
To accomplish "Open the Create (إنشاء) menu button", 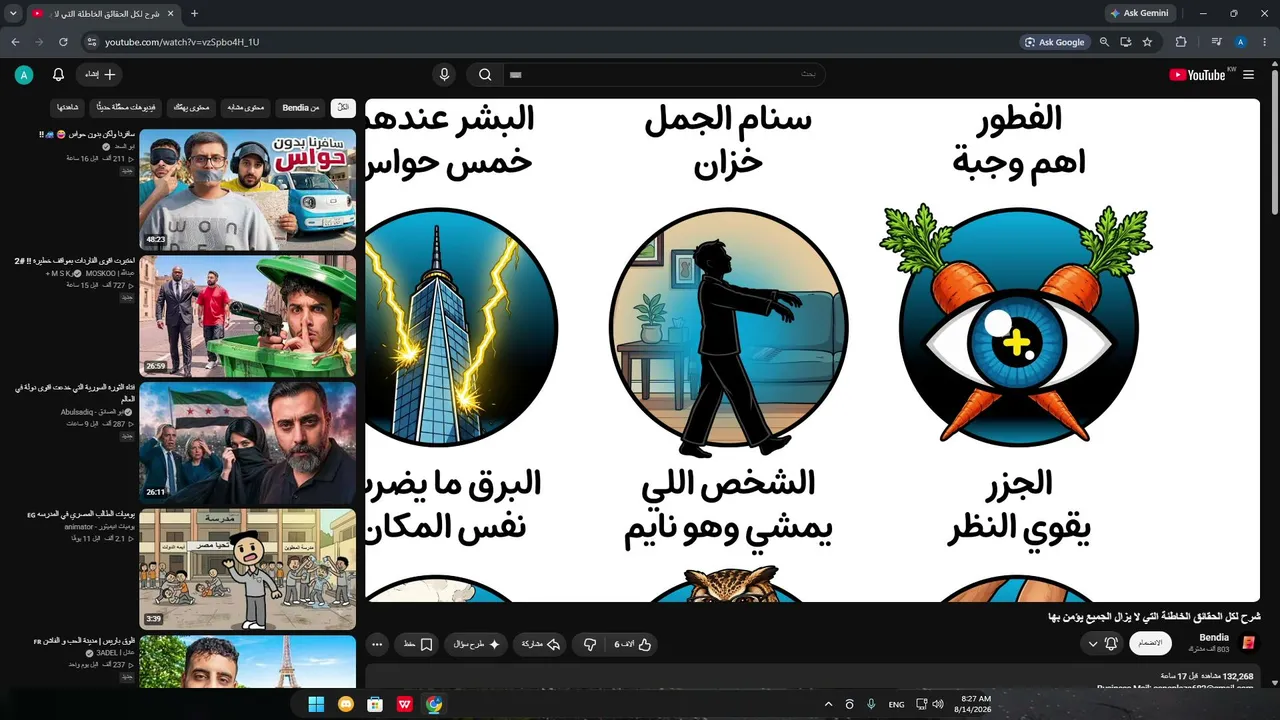I will [99, 75].
